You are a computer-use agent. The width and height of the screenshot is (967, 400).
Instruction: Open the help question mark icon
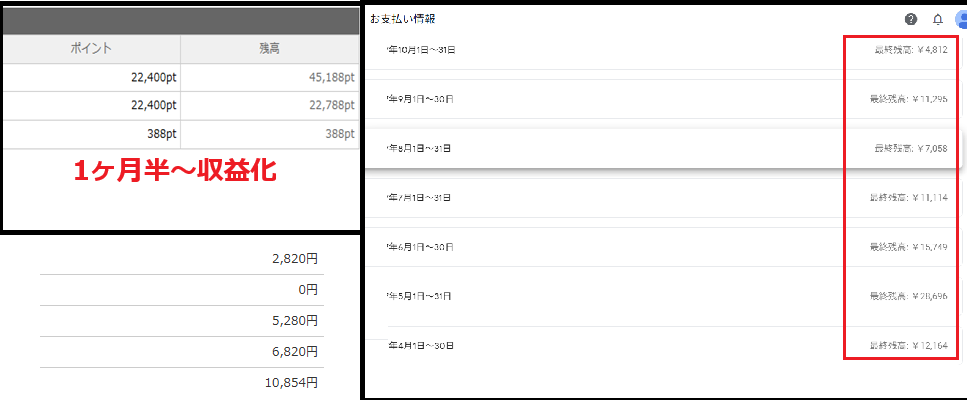click(x=911, y=19)
